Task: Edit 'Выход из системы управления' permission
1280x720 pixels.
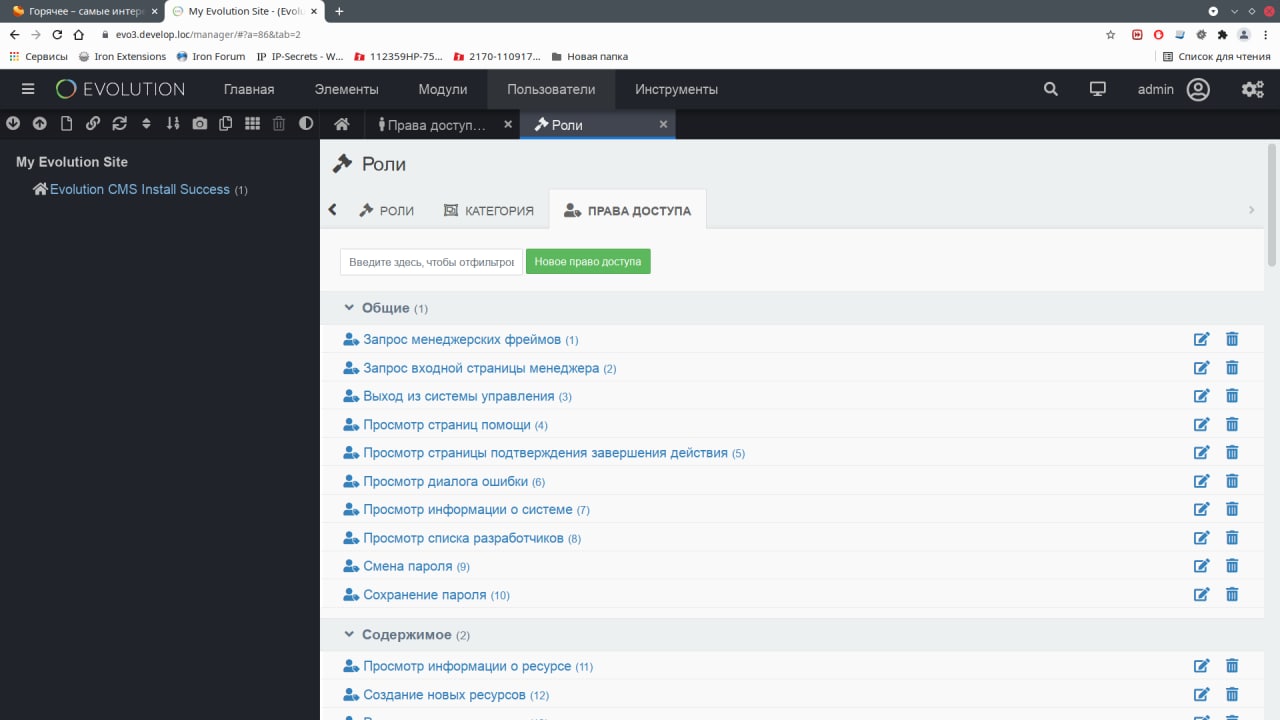Action: point(1202,396)
